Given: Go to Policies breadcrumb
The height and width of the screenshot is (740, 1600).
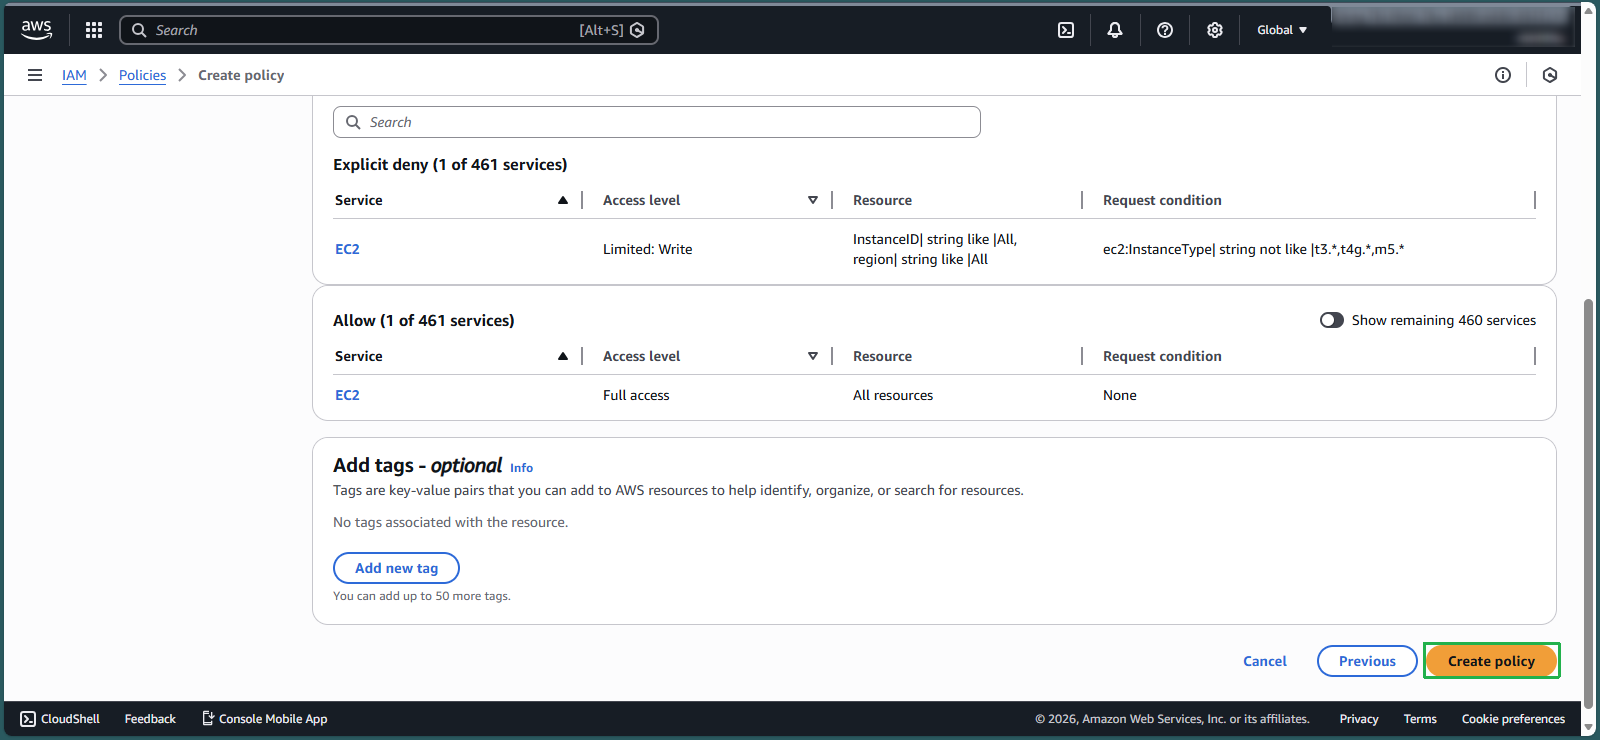Looking at the screenshot, I should pos(142,75).
